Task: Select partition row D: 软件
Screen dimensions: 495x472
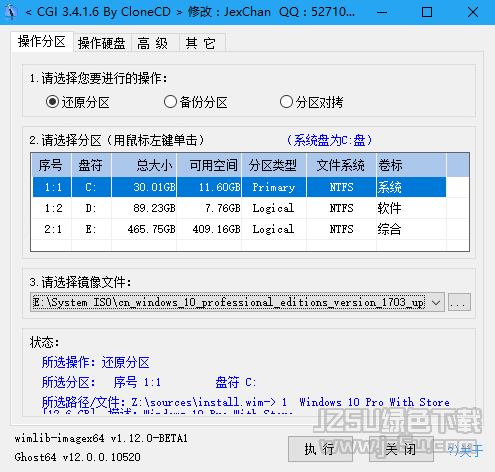Action: 239,208
